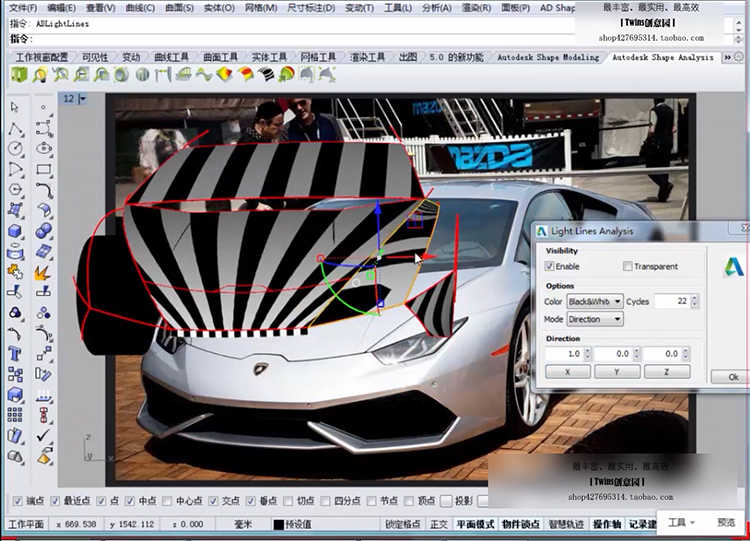
Task: Check the Transparent checkbox
Action: [x=627, y=267]
